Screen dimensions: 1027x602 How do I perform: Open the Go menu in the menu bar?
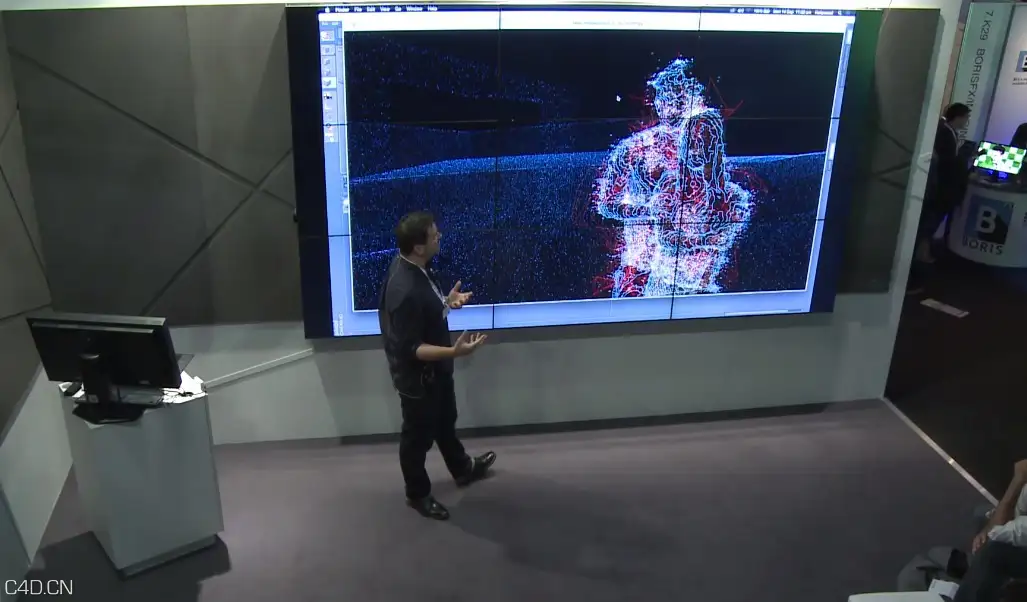tap(398, 9)
